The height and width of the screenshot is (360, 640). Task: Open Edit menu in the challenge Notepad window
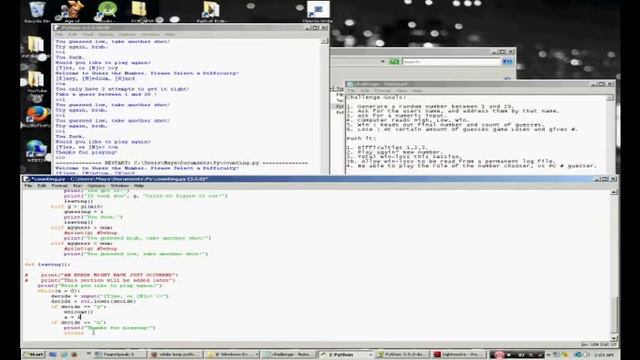pyautogui.click(x=364, y=91)
